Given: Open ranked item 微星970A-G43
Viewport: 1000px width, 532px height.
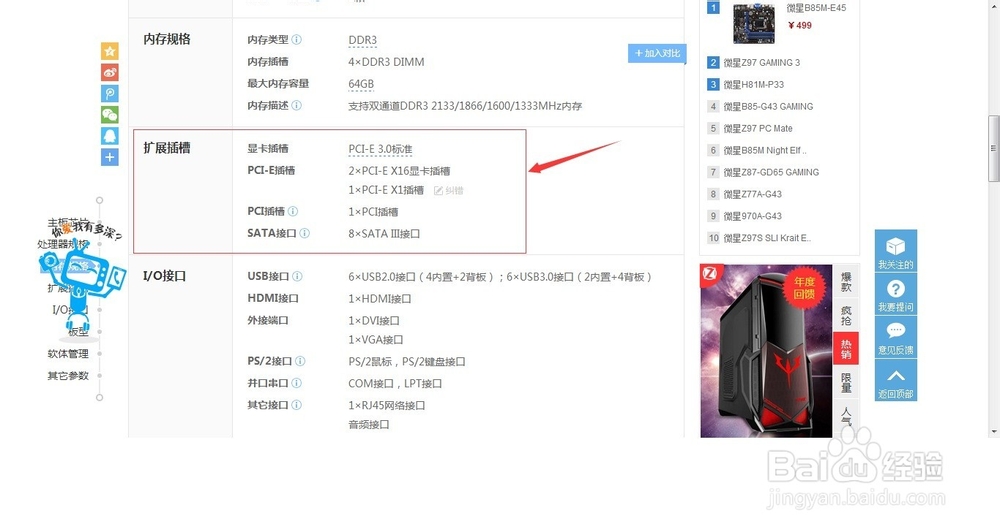Looking at the screenshot, I should tap(753, 216).
